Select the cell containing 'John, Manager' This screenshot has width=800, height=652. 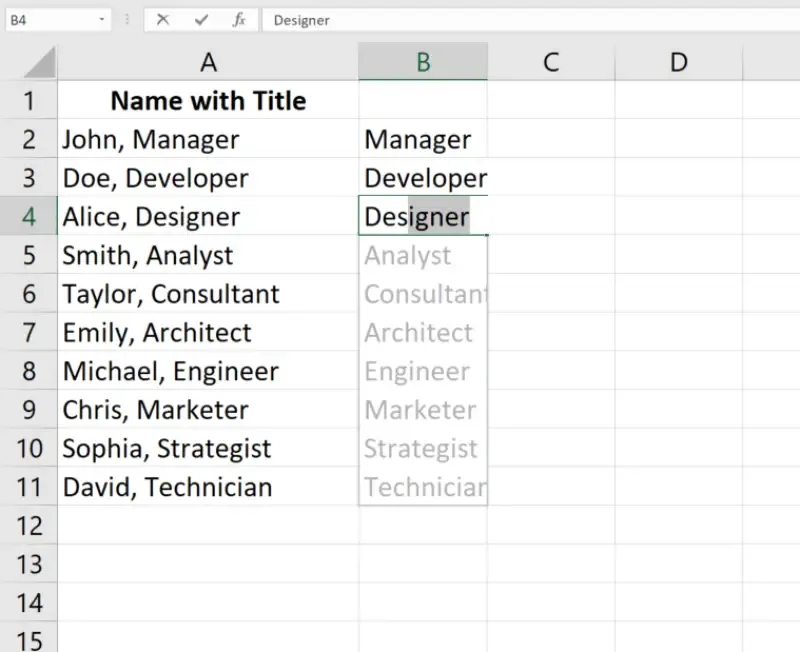pyautogui.click(x=208, y=140)
